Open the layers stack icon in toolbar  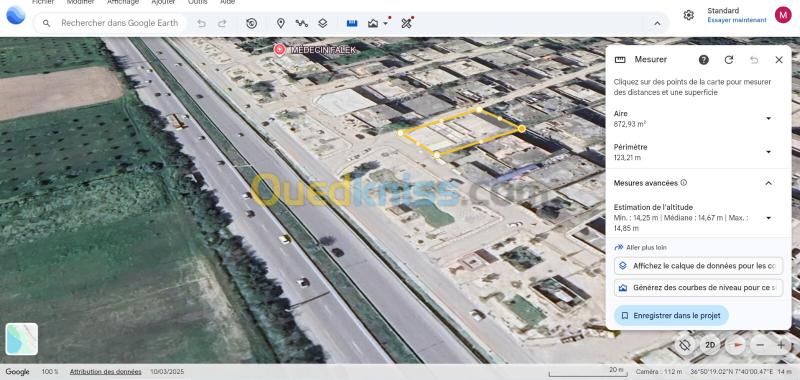tap(322, 23)
